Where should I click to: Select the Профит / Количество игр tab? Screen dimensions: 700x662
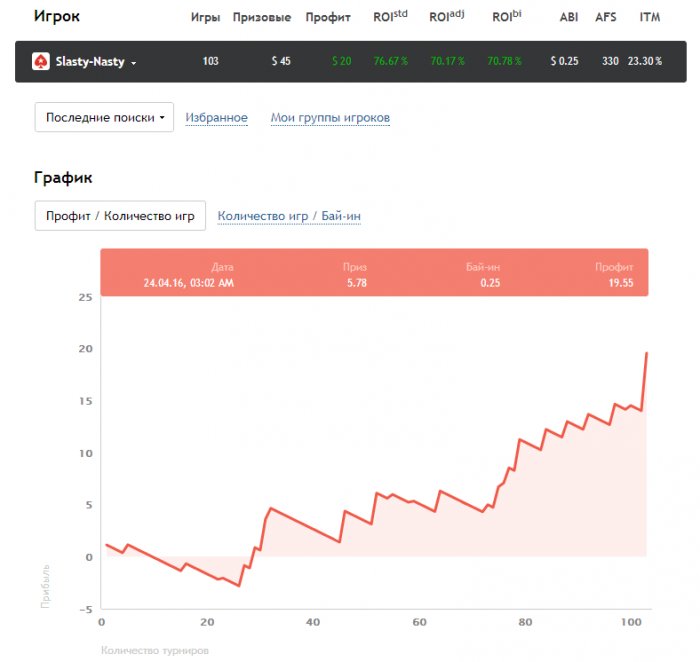120,216
